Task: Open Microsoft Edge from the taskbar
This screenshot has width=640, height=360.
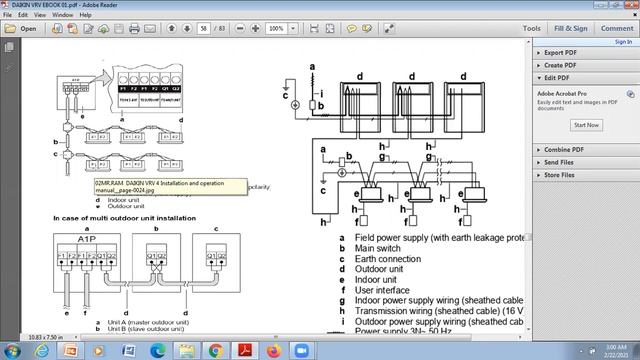Action: coord(158,351)
